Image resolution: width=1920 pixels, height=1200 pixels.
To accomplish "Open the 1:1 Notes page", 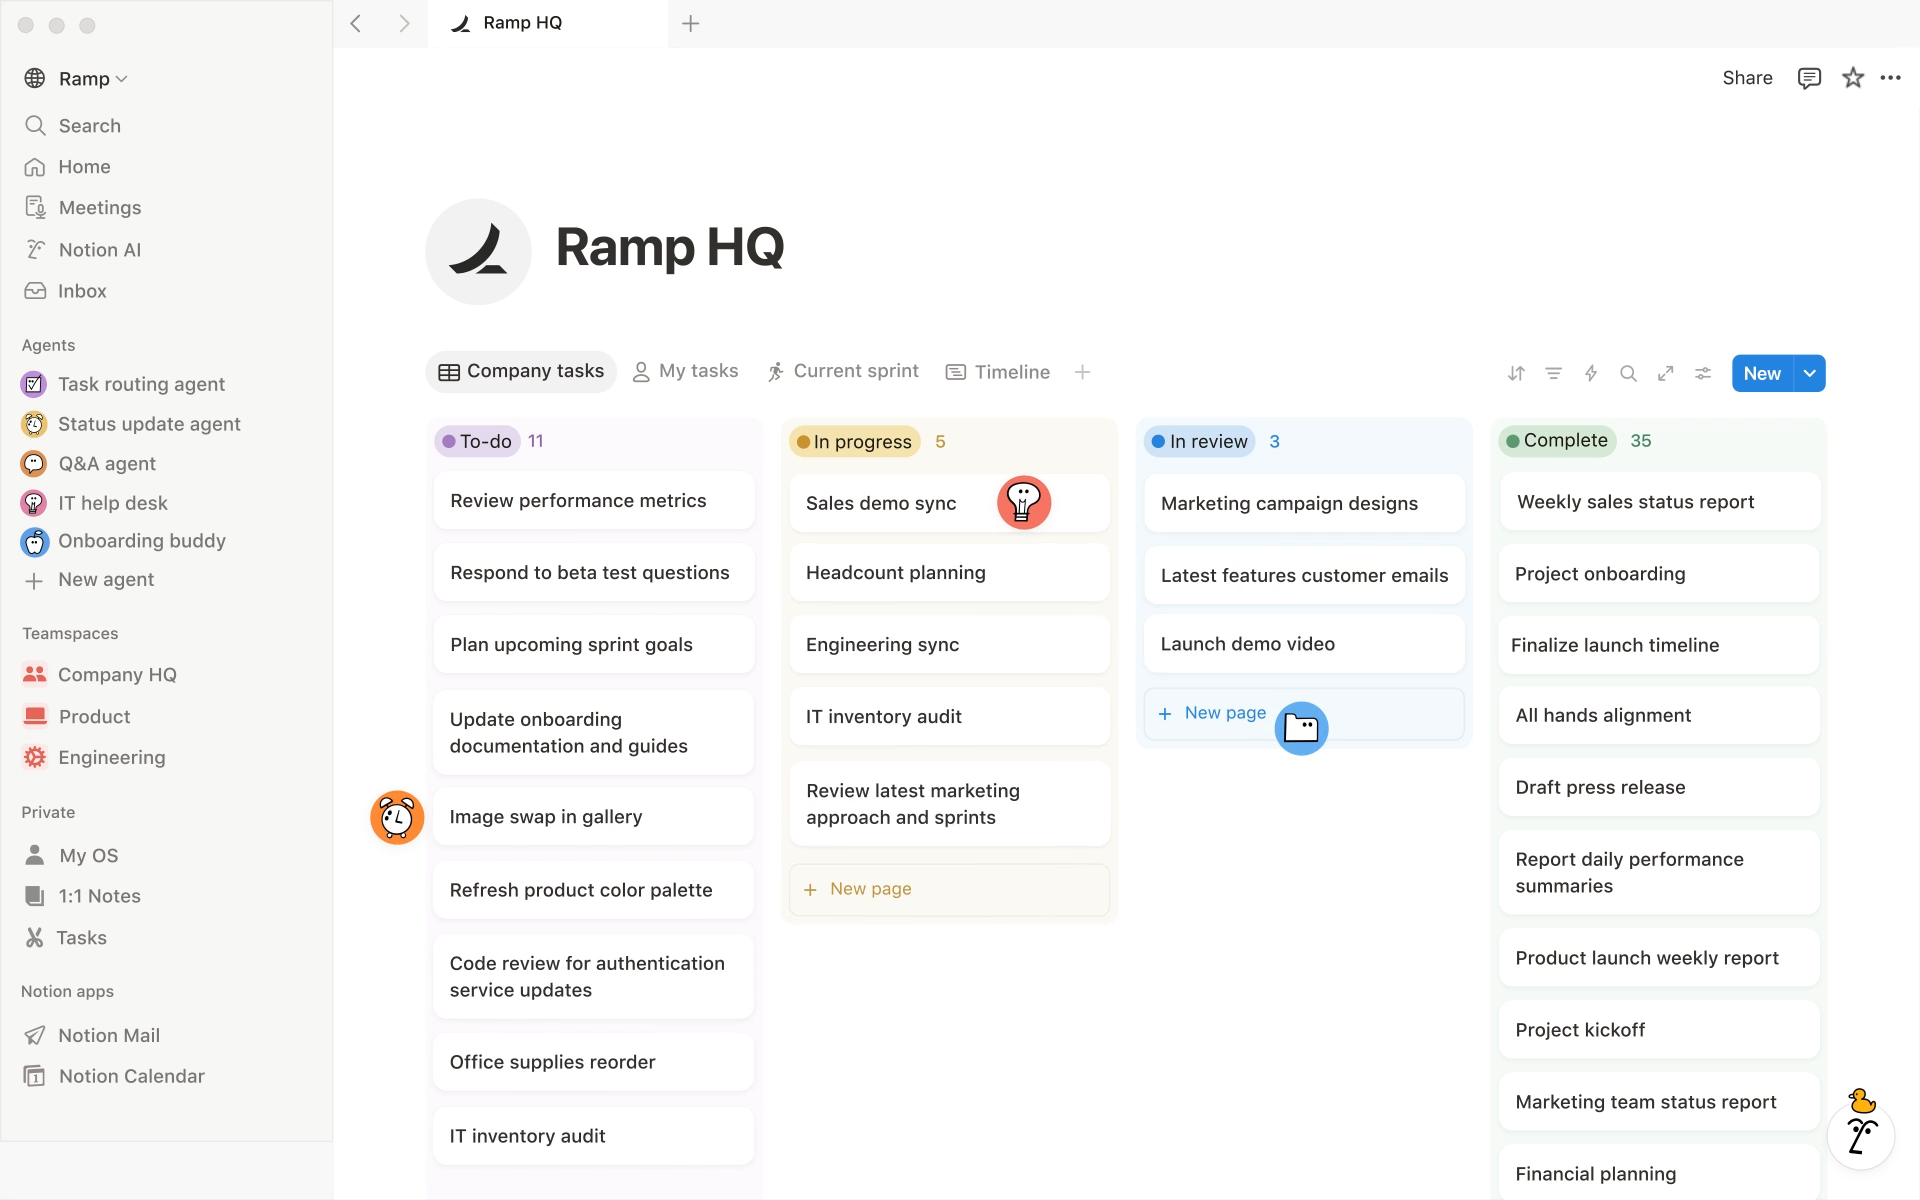I will (83, 897).
